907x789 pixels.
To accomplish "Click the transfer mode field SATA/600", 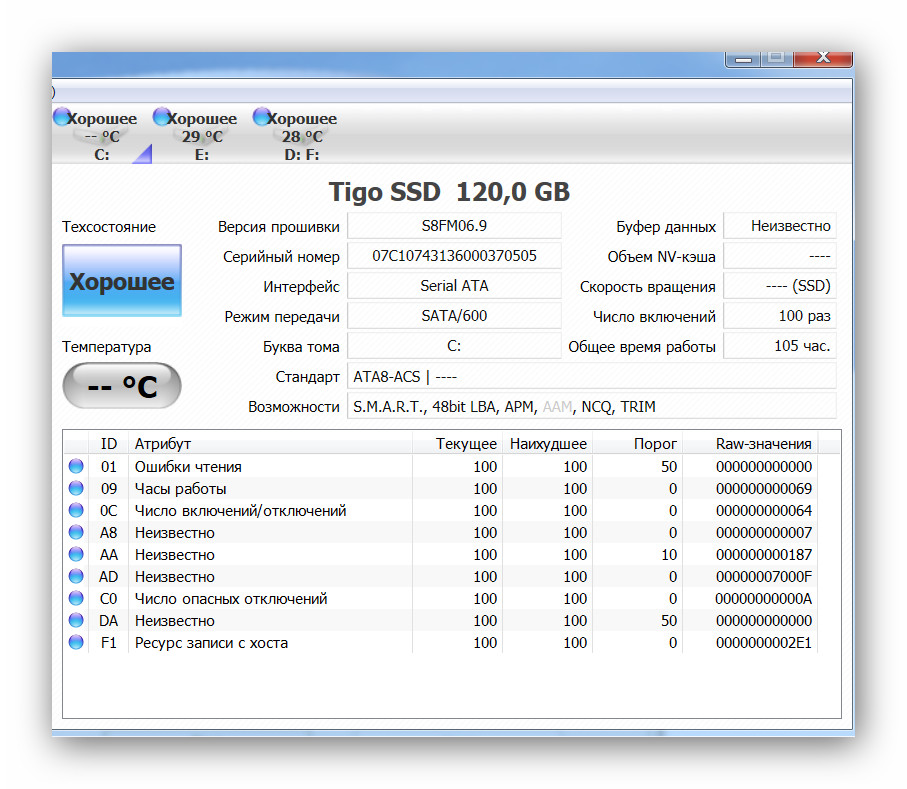I will click(x=454, y=316).
